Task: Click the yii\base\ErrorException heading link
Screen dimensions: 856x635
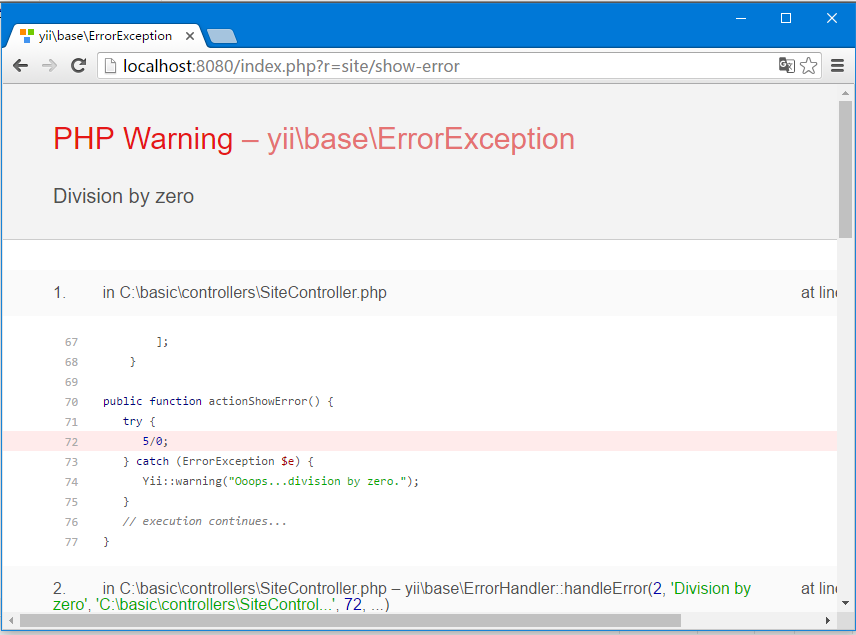Action: click(420, 139)
